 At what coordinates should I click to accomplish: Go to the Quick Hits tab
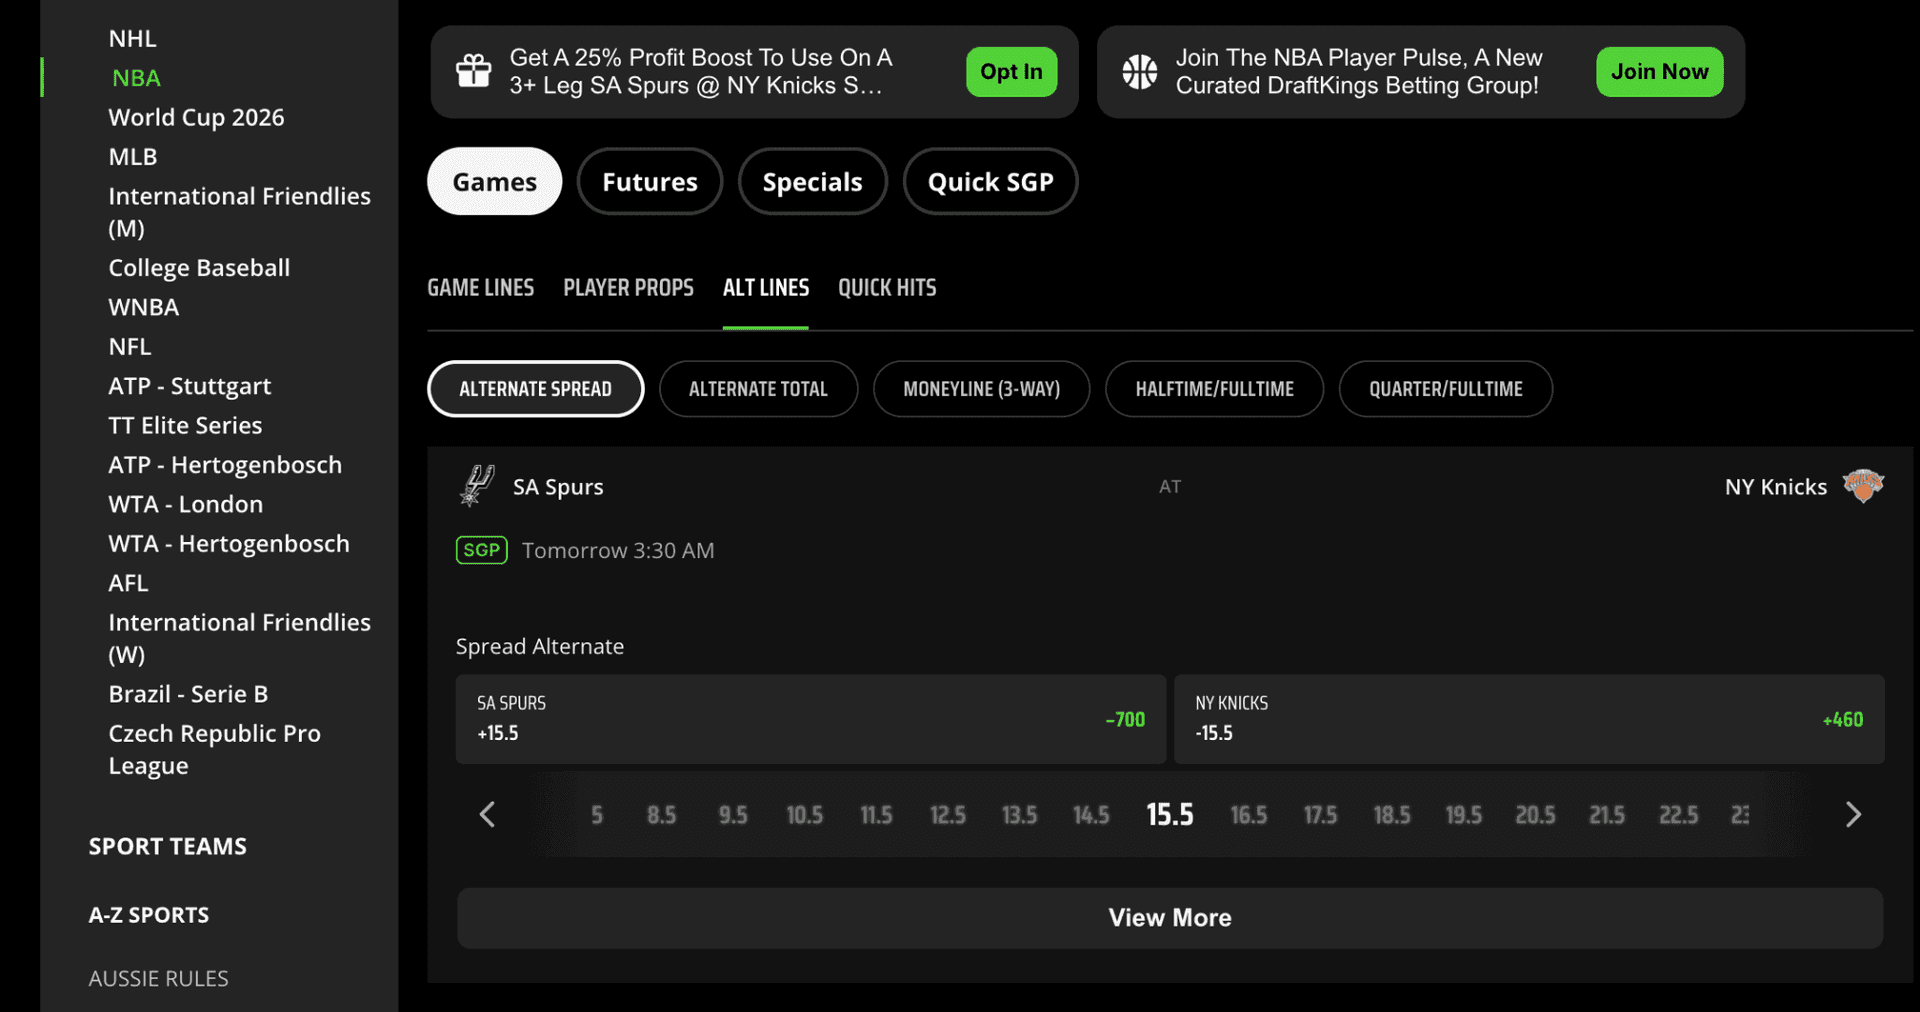coord(887,288)
